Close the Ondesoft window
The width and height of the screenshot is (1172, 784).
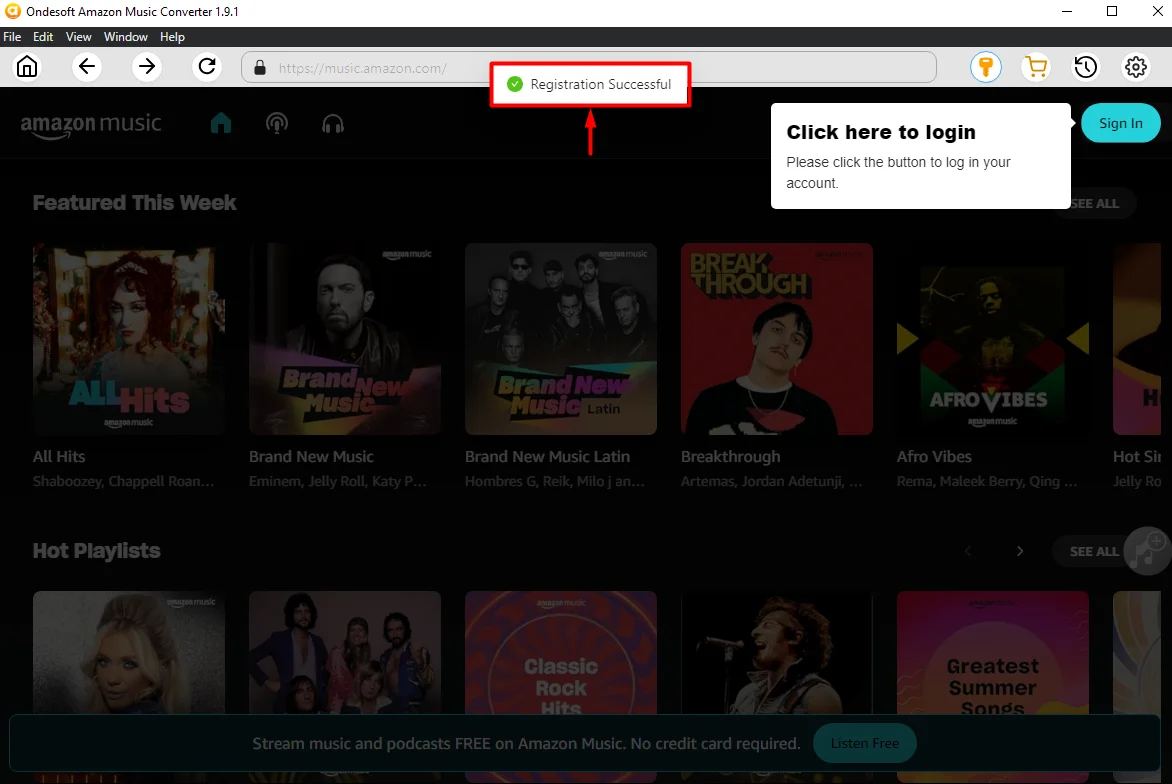point(1157,11)
